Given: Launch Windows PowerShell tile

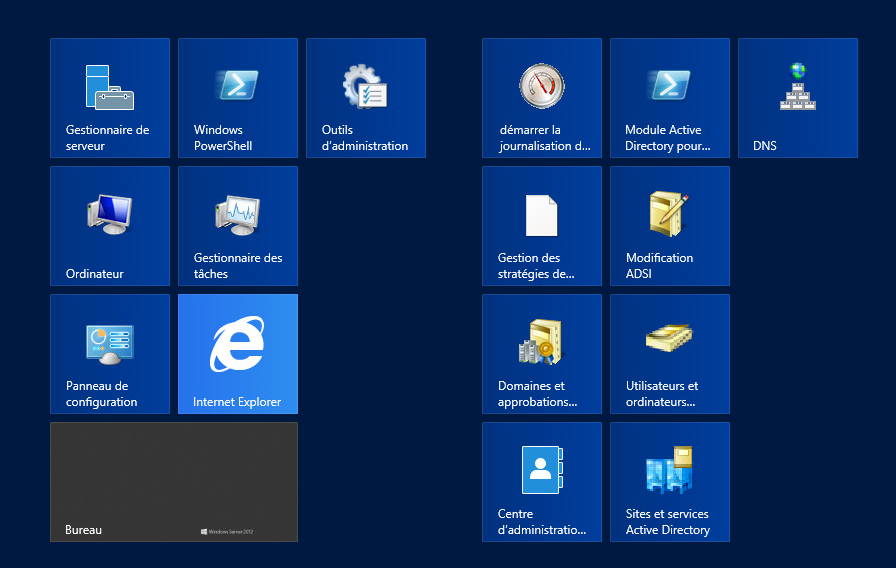Looking at the screenshot, I should (238, 98).
